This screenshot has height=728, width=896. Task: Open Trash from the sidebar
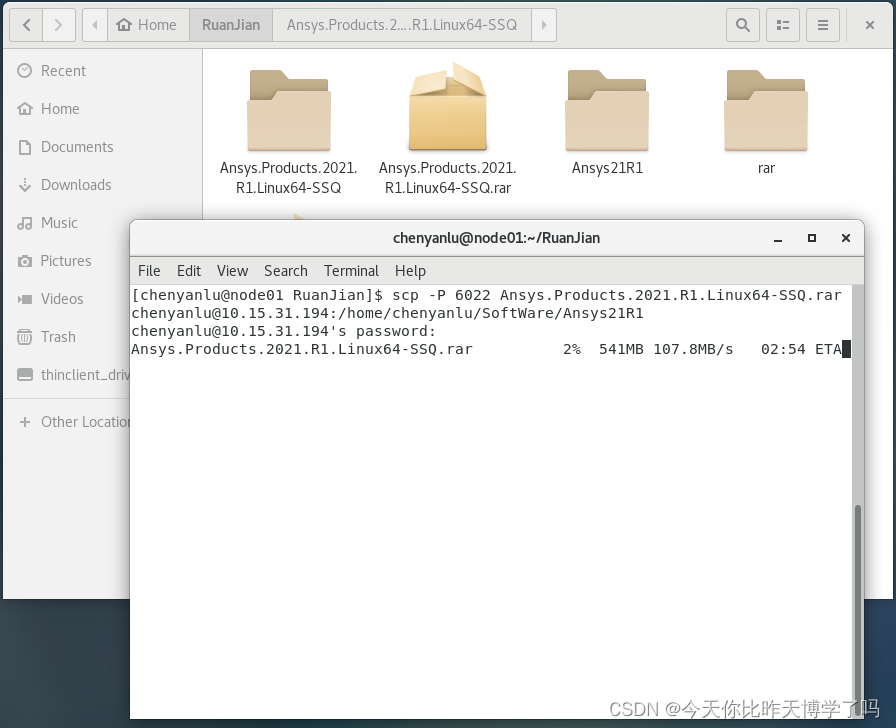pos(58,337)
